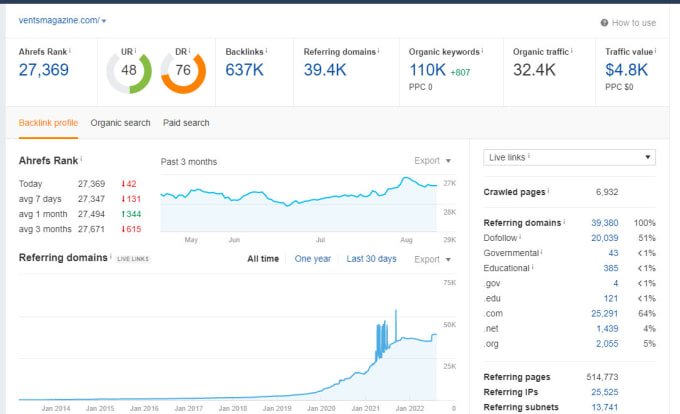680x414 pixels.
Task: Open the Referring IPs 25,525 link
Action: [x=605, y=392]
